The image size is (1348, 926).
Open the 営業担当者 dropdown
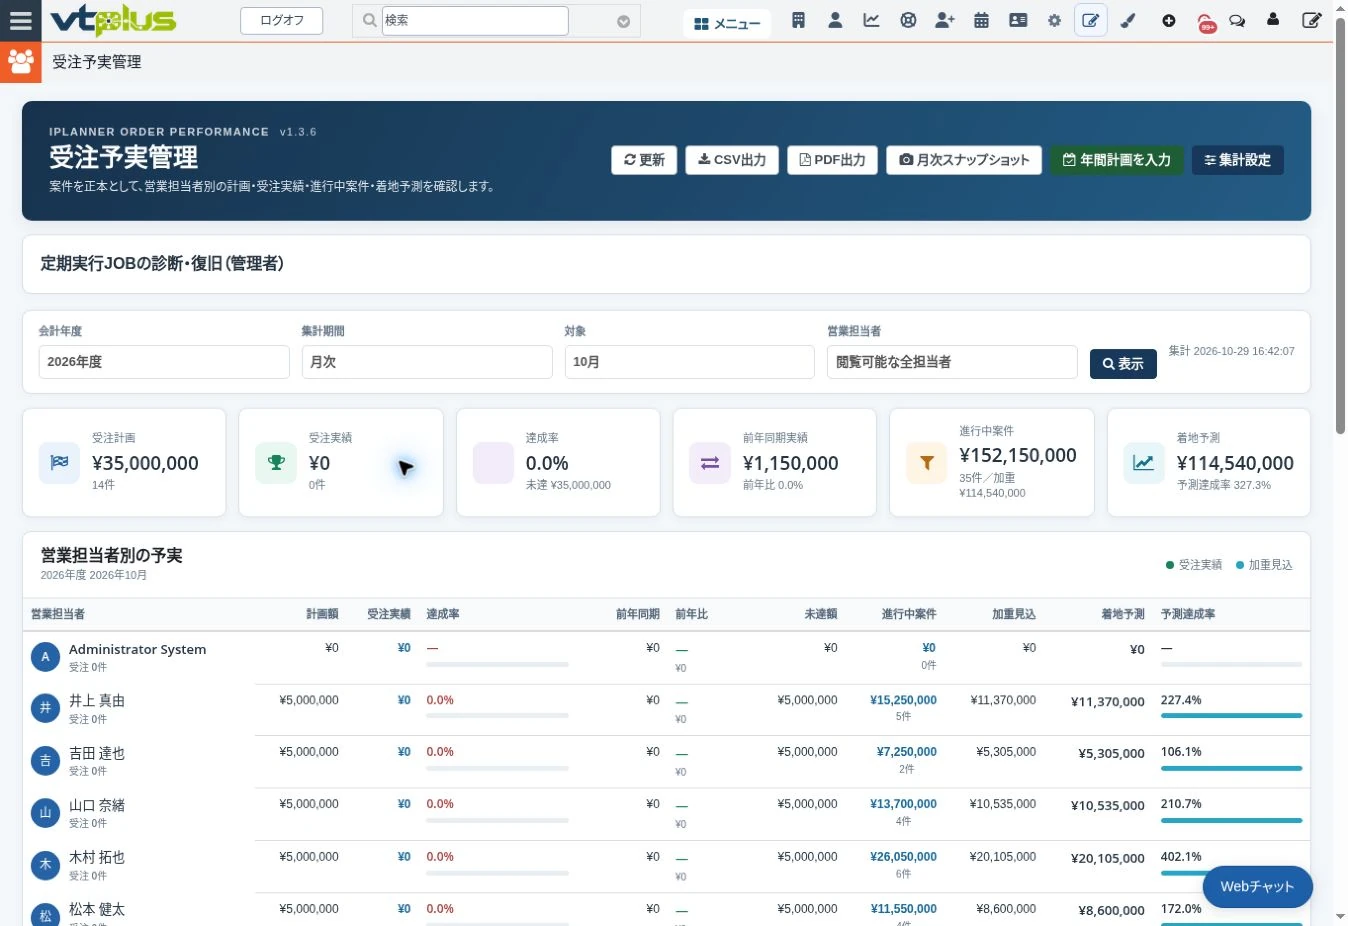[x=952, y=362]
